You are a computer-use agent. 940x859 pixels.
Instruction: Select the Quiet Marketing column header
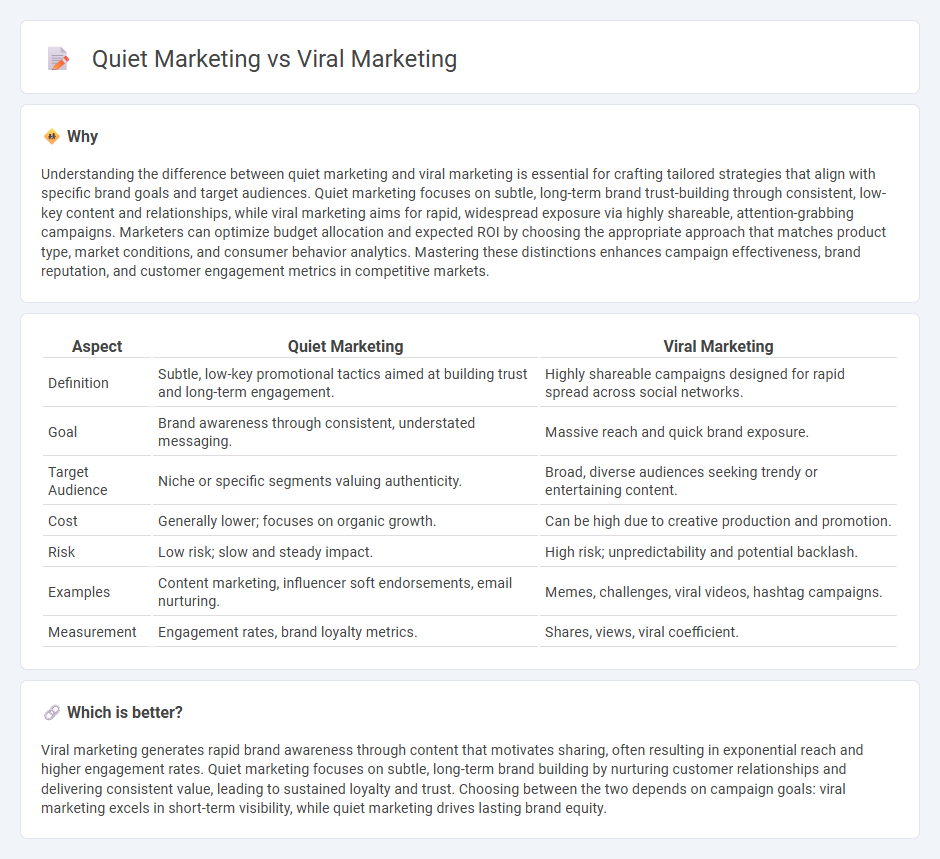point(345,346)
